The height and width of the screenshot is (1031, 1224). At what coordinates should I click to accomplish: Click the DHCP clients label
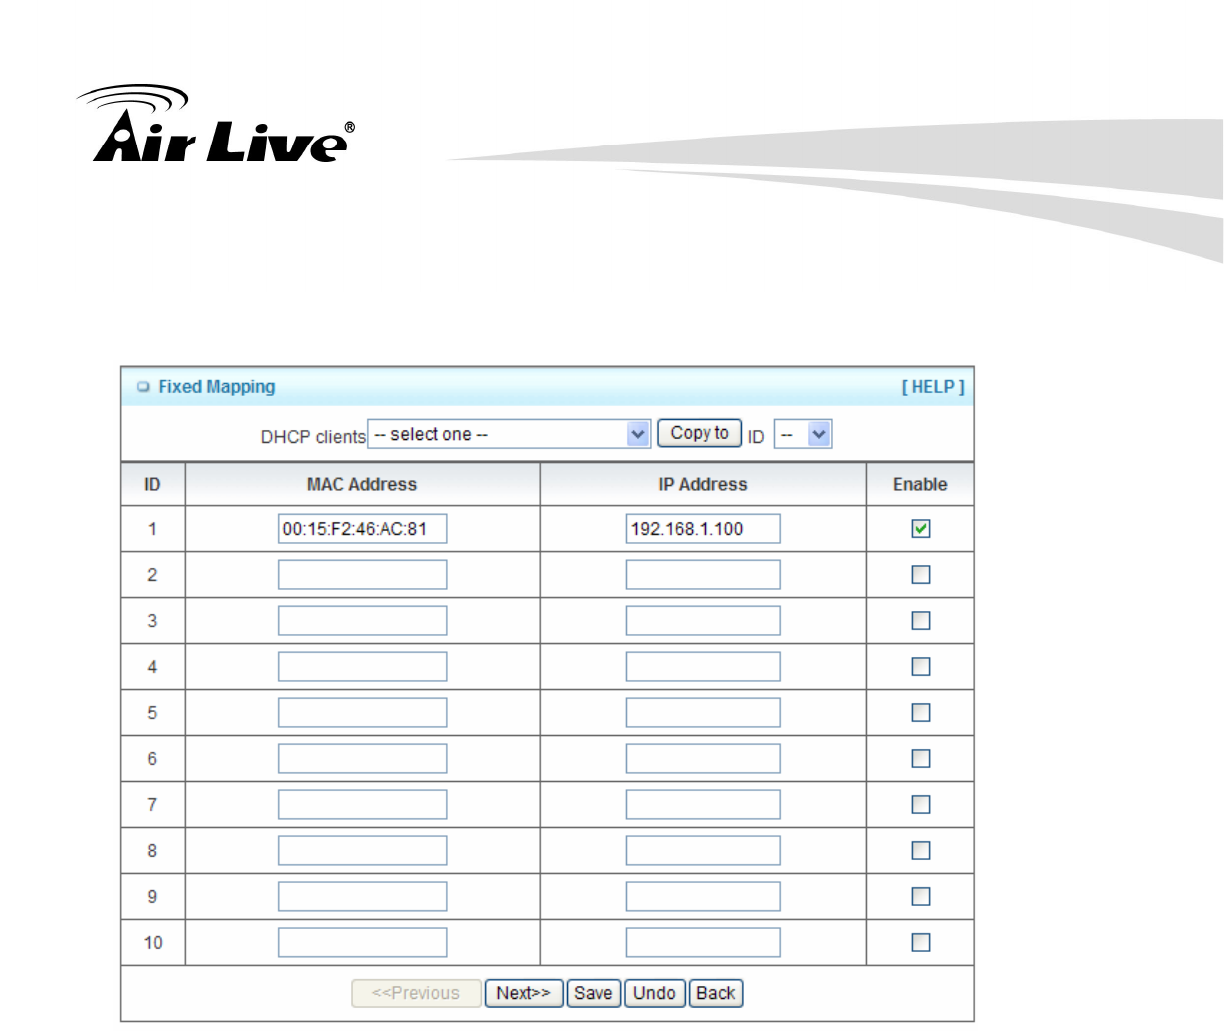click(313, 437)
